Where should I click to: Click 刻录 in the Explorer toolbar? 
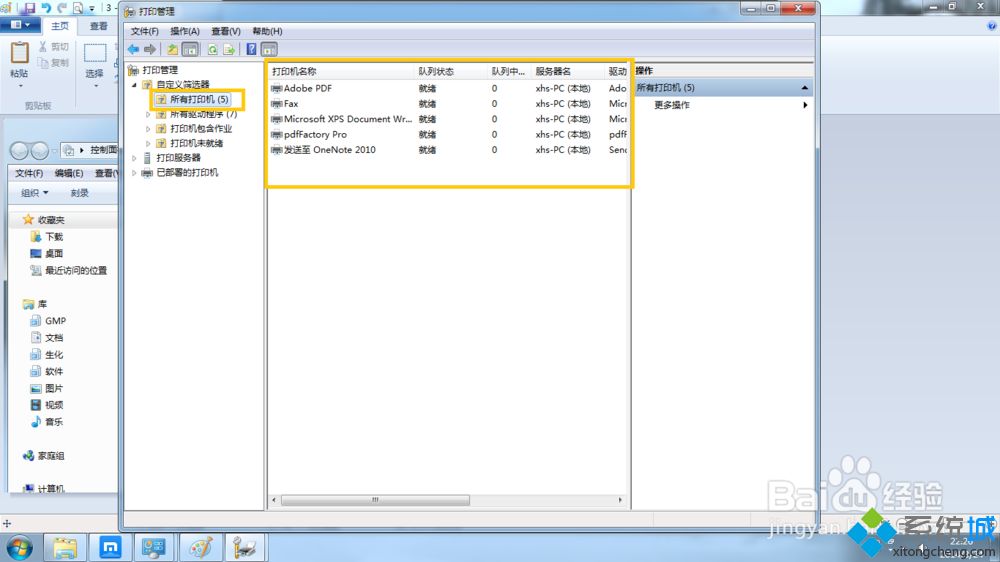point(80,193)
